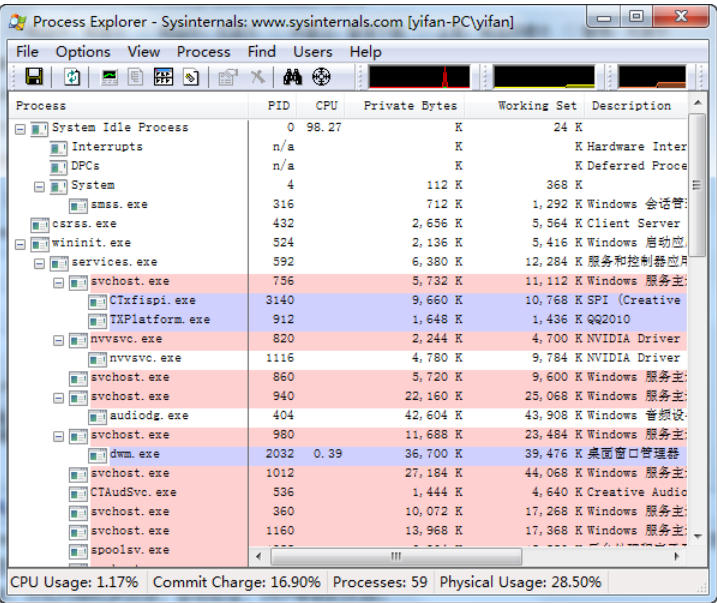Select the TXPlatform.exe process row
Screen dimensions: 717x603
click(159, 320)
